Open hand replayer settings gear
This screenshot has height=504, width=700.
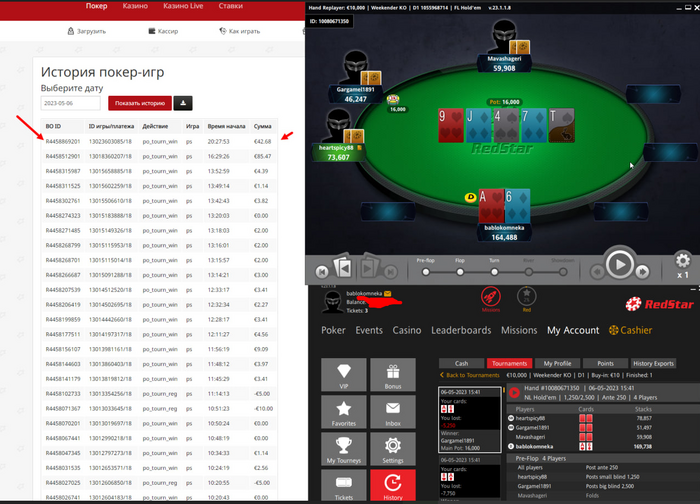pos(683,260)
